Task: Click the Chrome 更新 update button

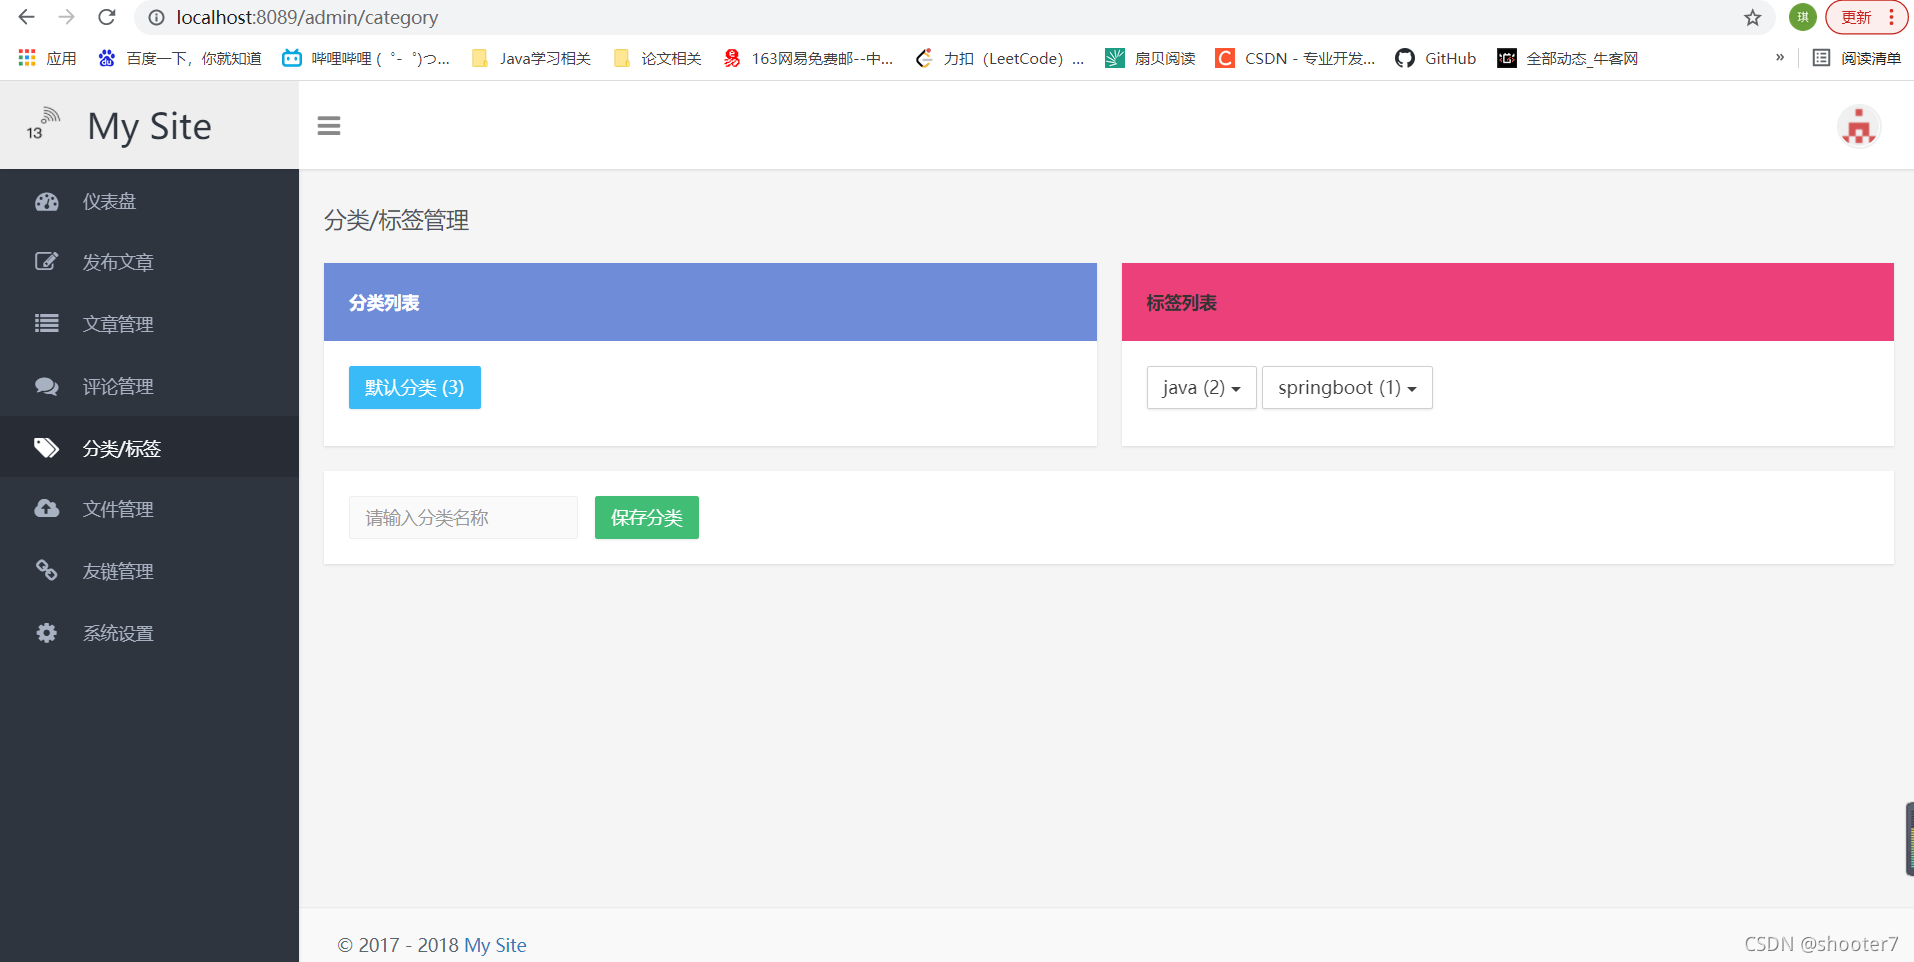Action: point(1866,17)
